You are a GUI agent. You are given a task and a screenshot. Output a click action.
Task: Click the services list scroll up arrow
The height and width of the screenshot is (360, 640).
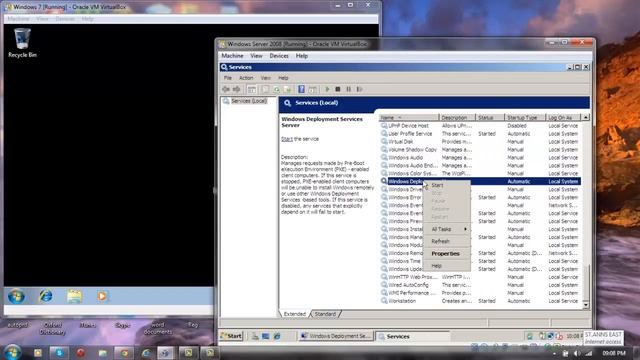click(x=586, y=118)
